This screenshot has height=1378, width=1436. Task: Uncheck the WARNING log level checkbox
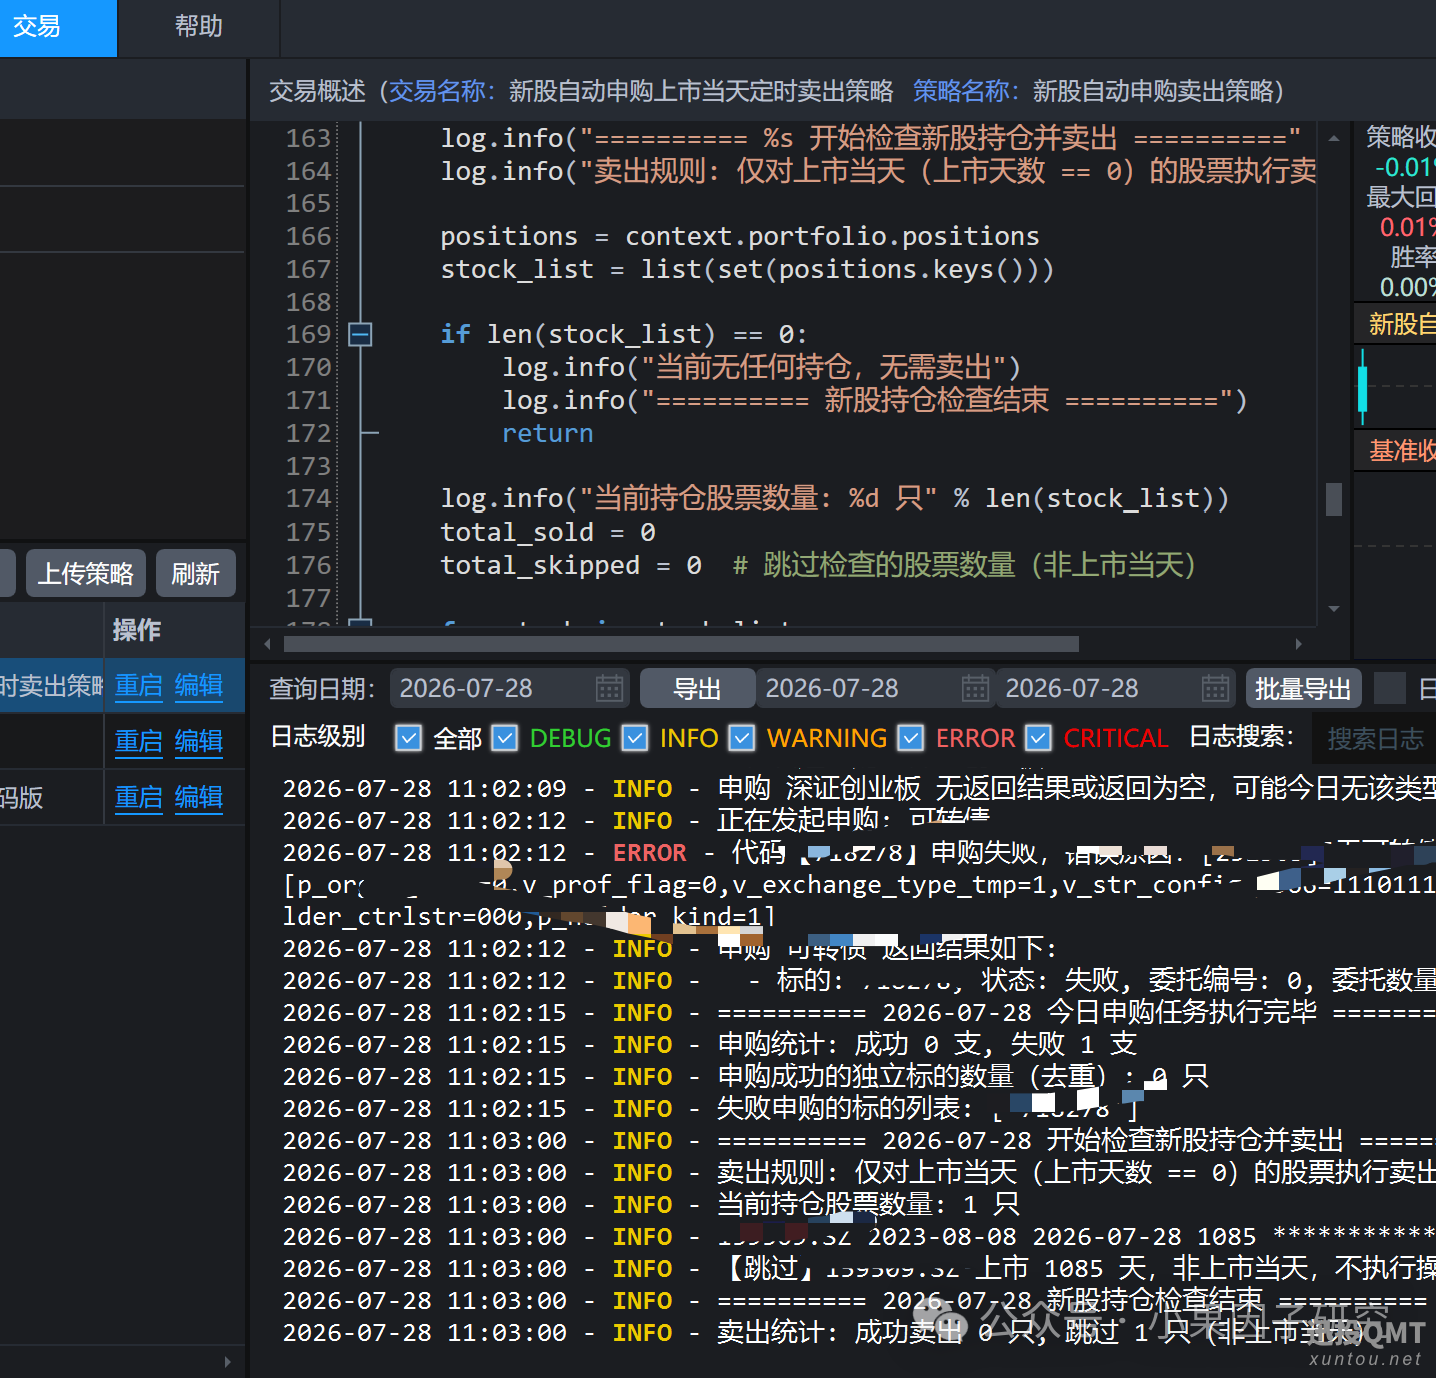[741, 738]
